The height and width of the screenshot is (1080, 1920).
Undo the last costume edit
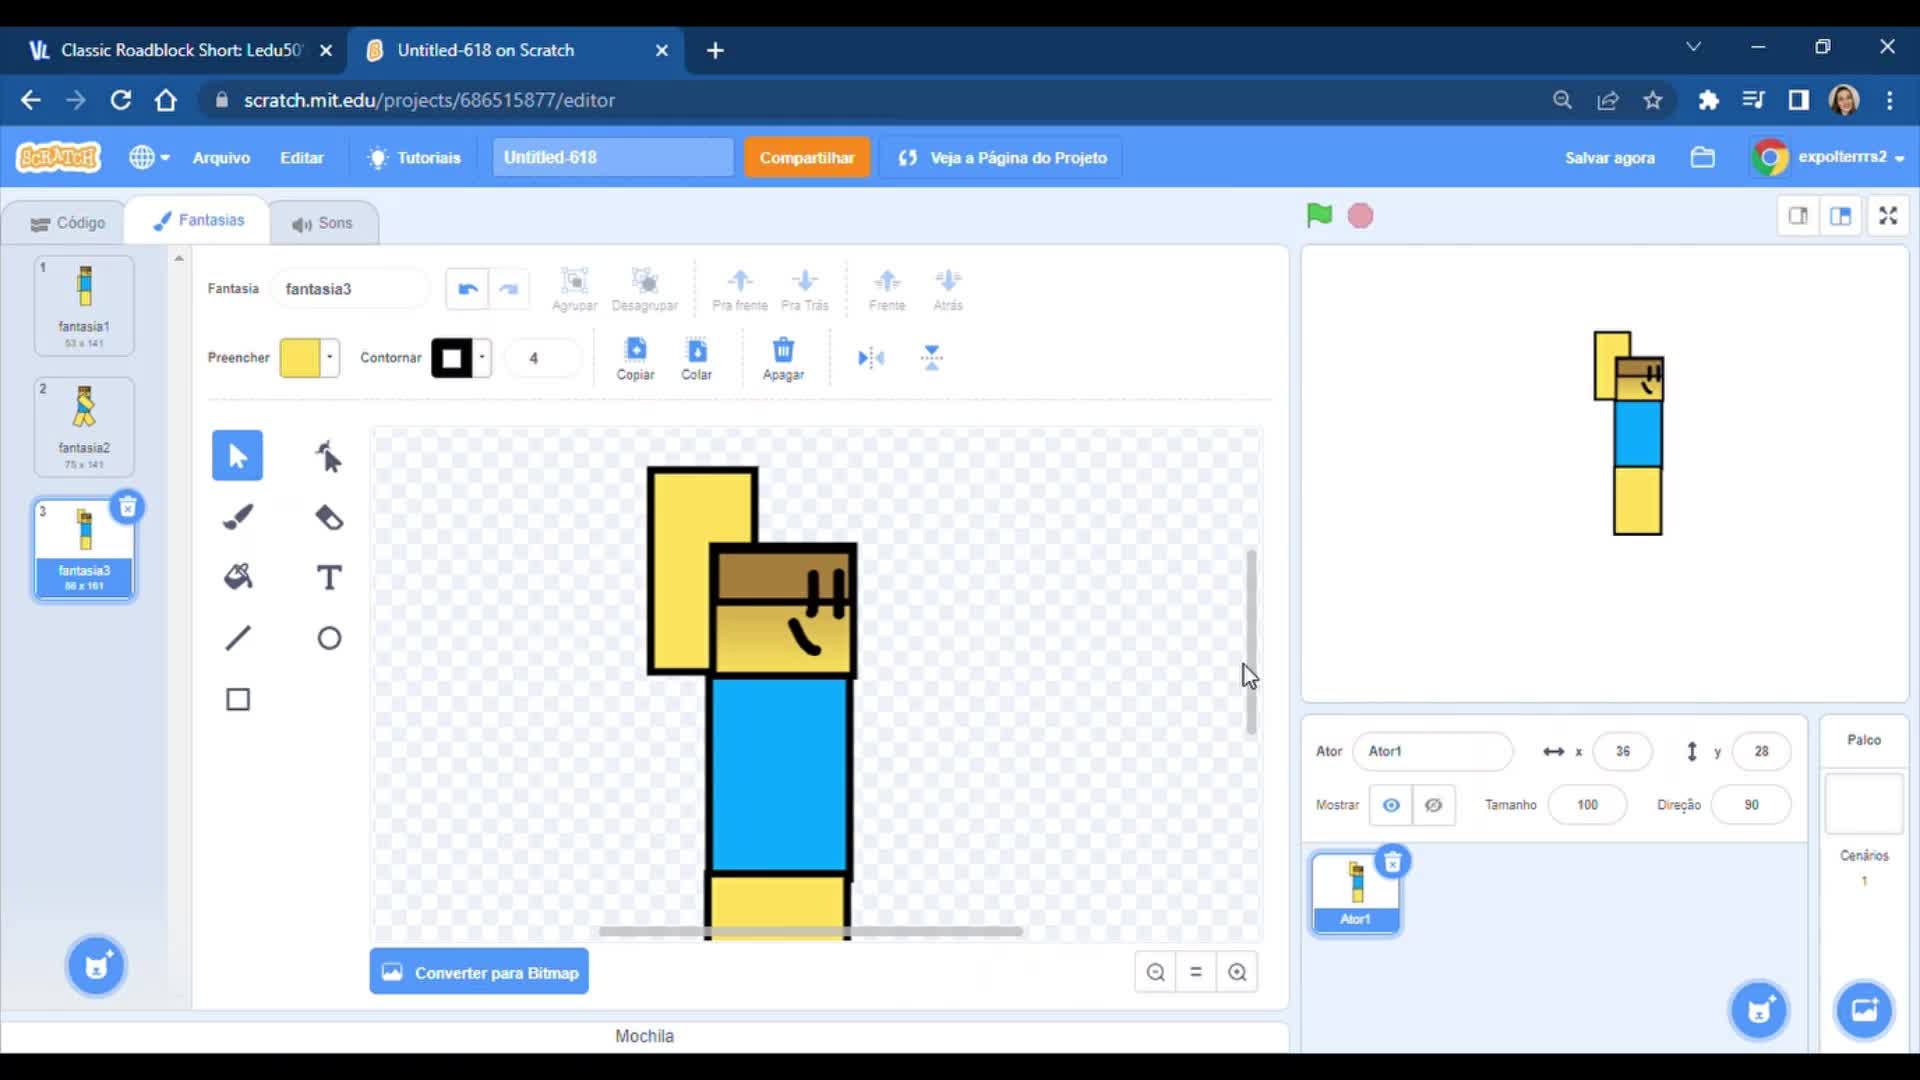point(467,289)
